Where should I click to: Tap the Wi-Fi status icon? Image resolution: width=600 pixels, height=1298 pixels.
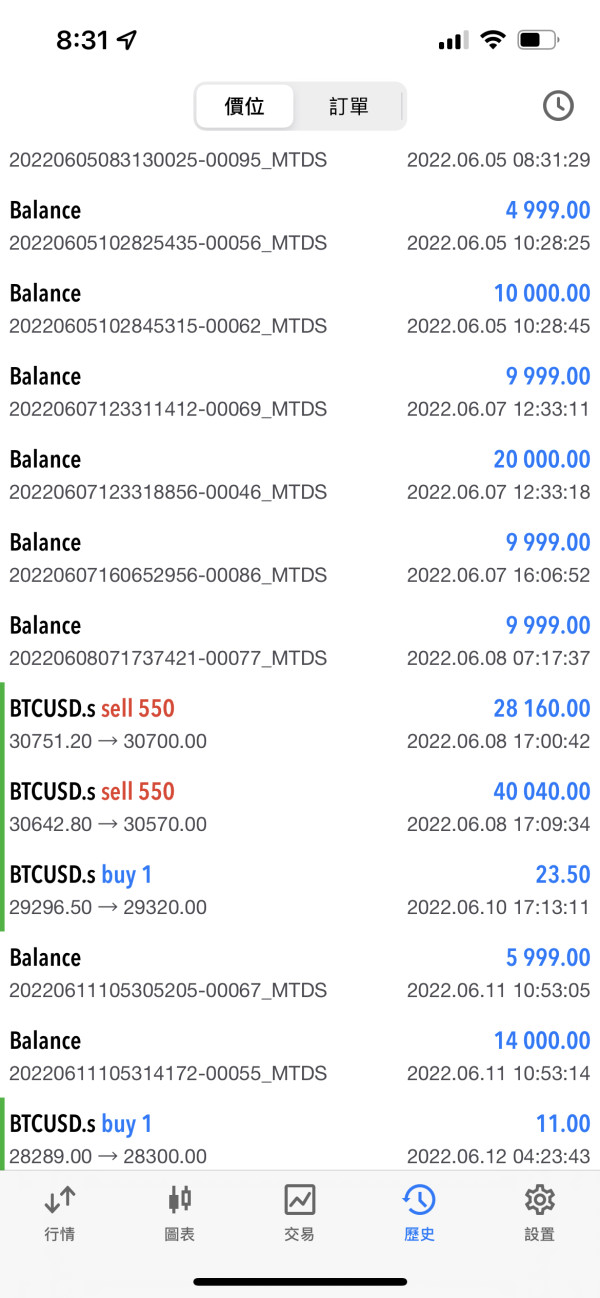coord(492,40)
